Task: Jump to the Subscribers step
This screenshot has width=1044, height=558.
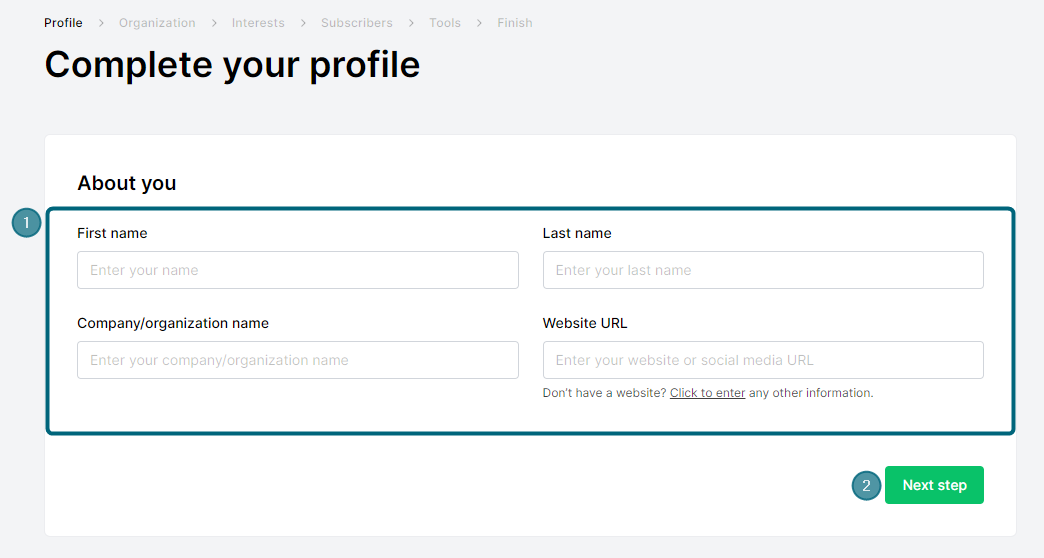Action: [x=357, y=23]
